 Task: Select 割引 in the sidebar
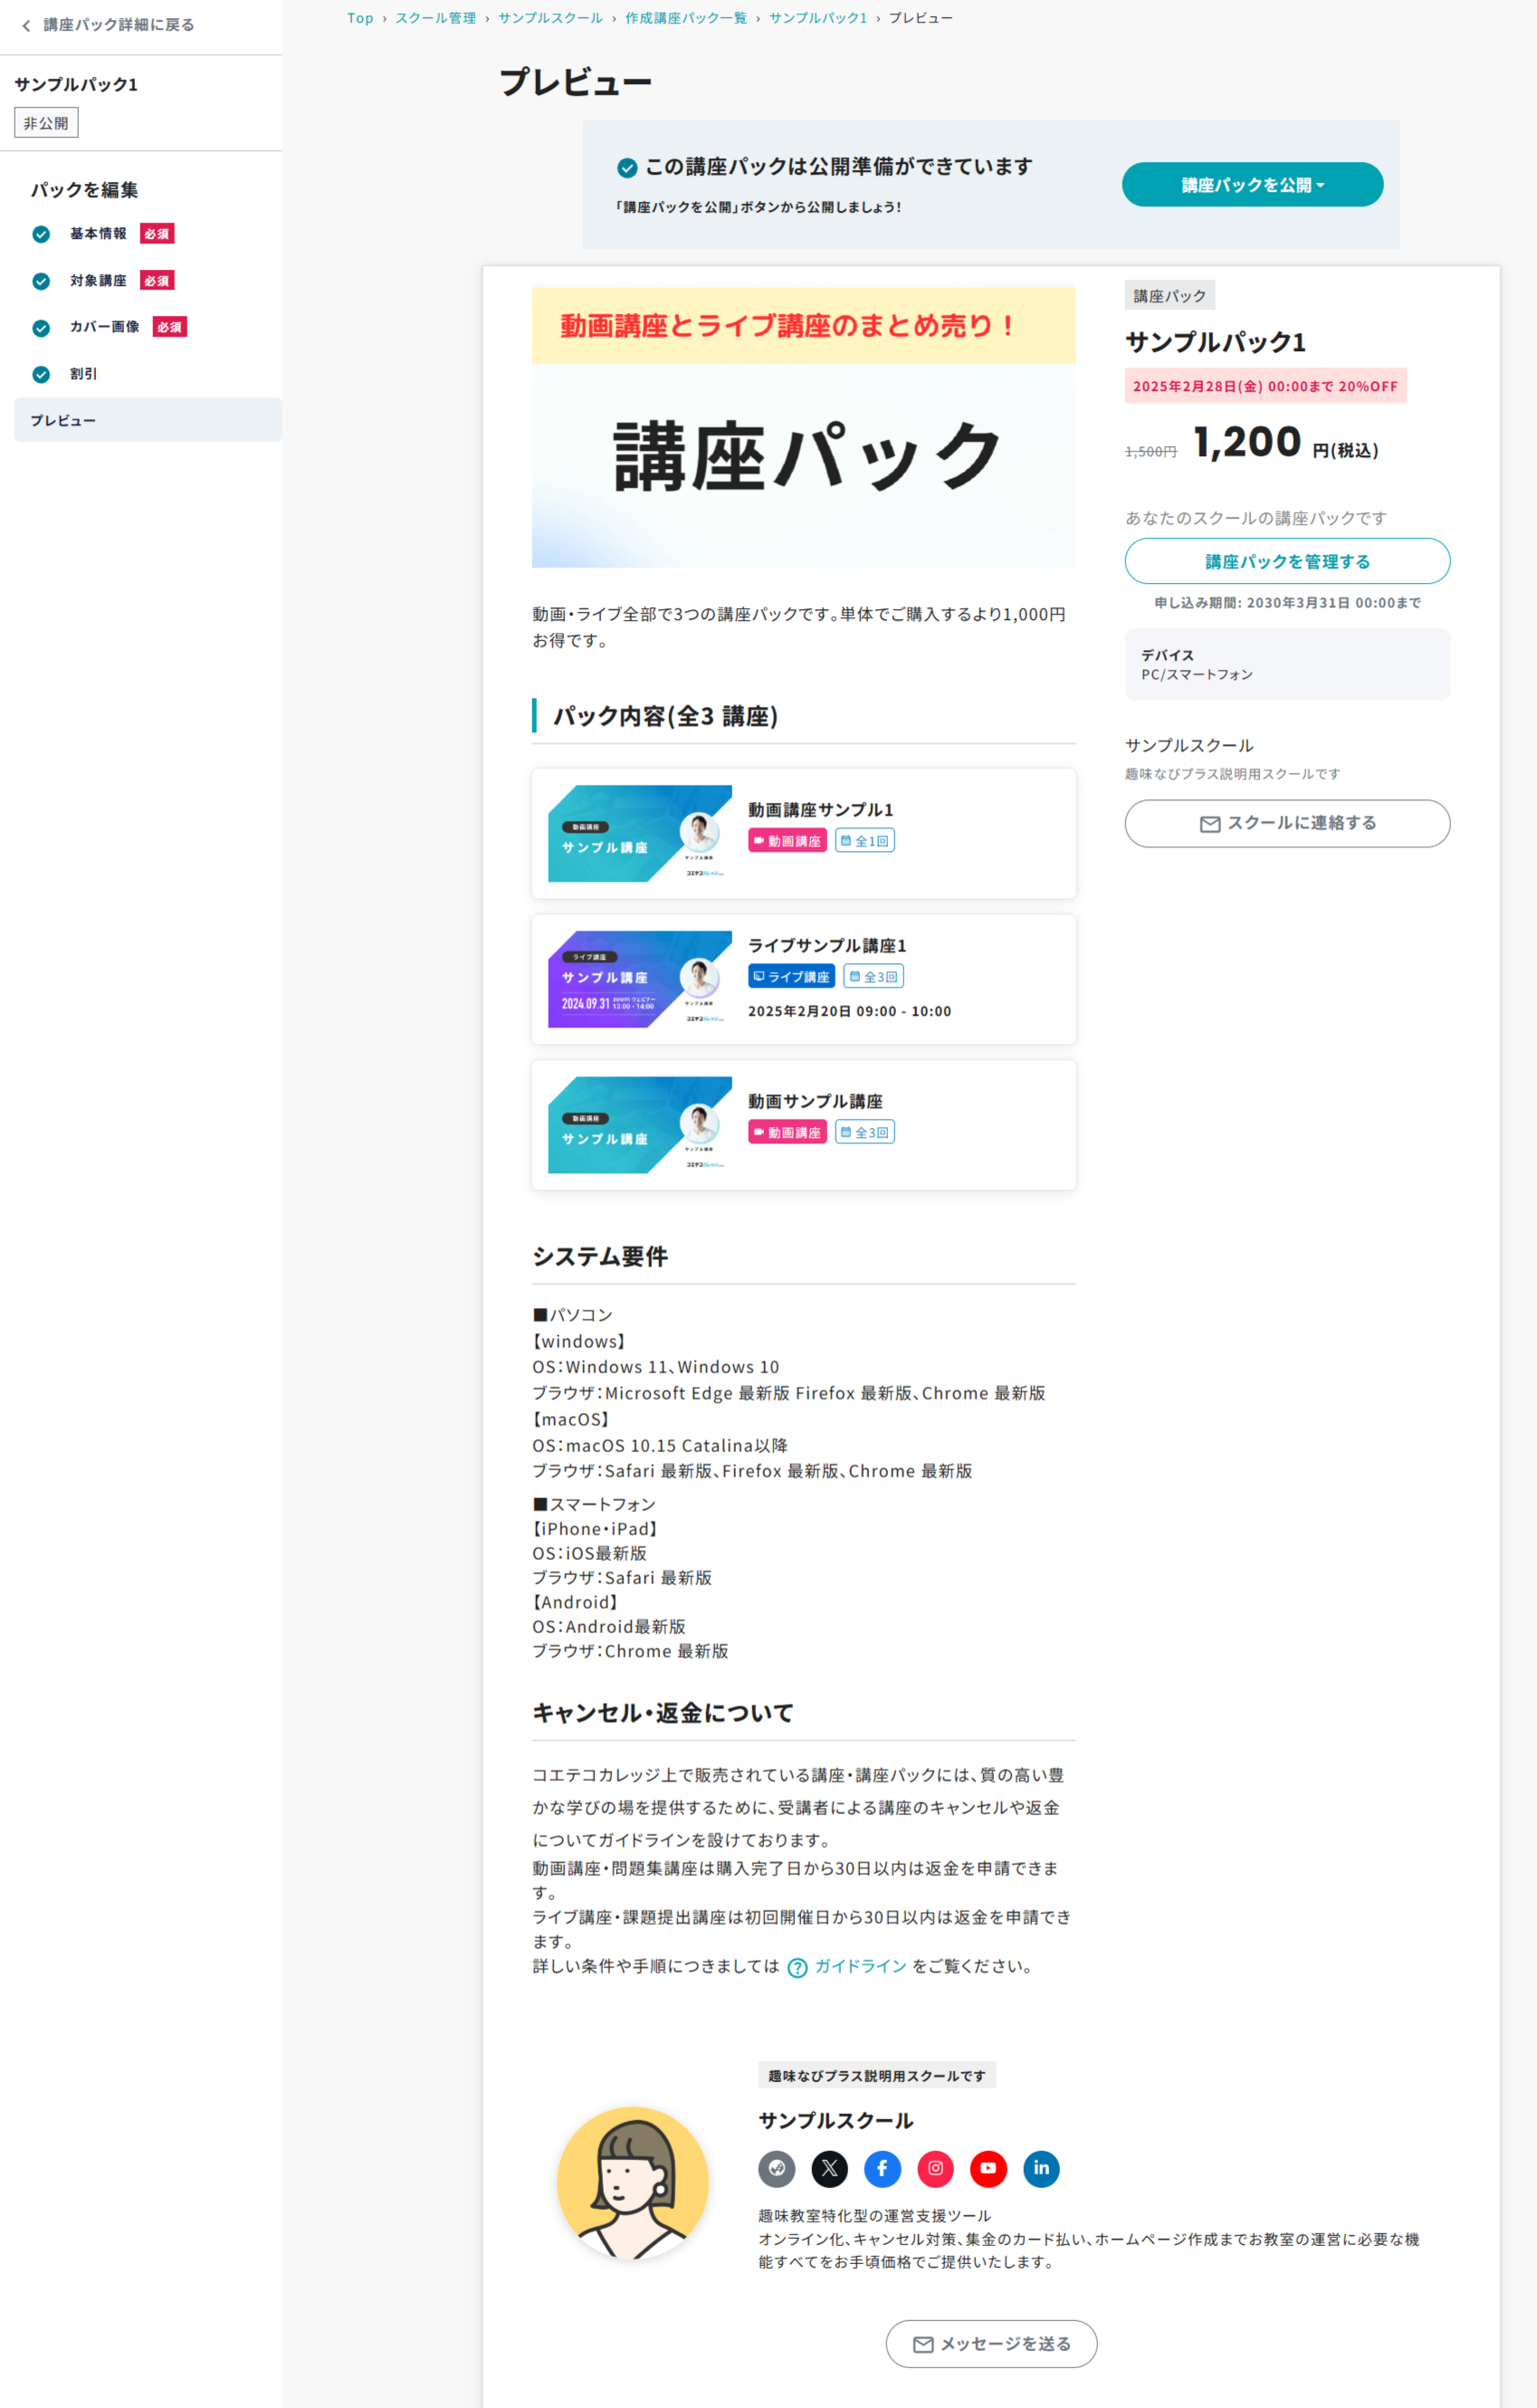(83, 374)
